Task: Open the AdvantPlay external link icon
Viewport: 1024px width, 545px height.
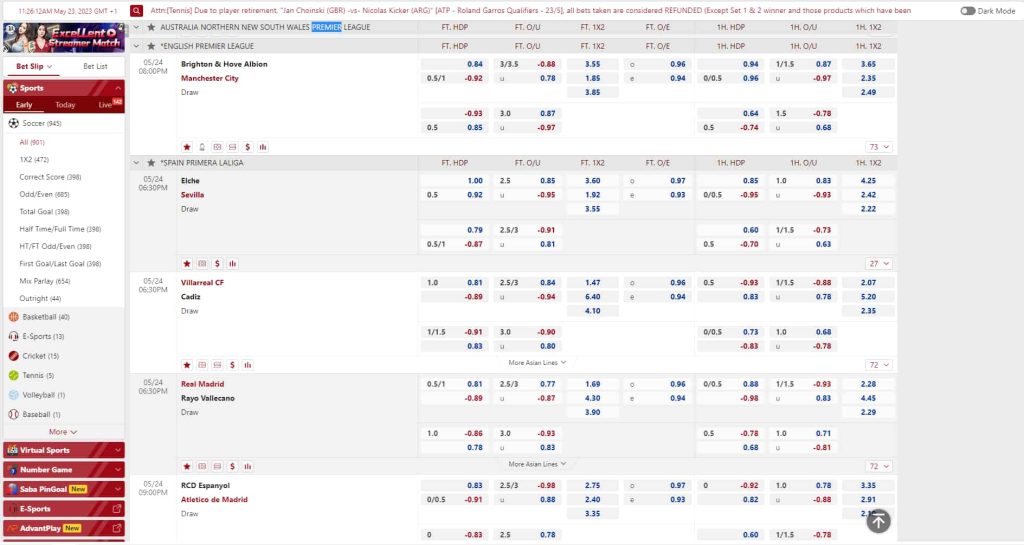Action: [117, 528]
